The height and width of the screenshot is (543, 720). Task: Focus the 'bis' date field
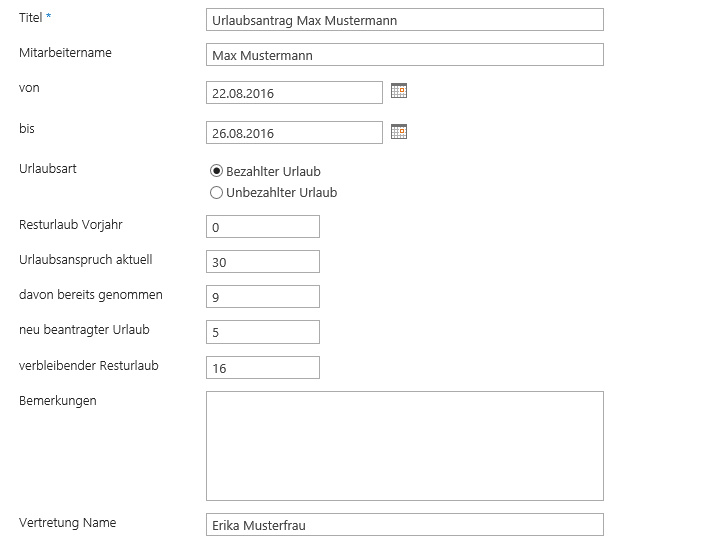[x=294, y=133]
